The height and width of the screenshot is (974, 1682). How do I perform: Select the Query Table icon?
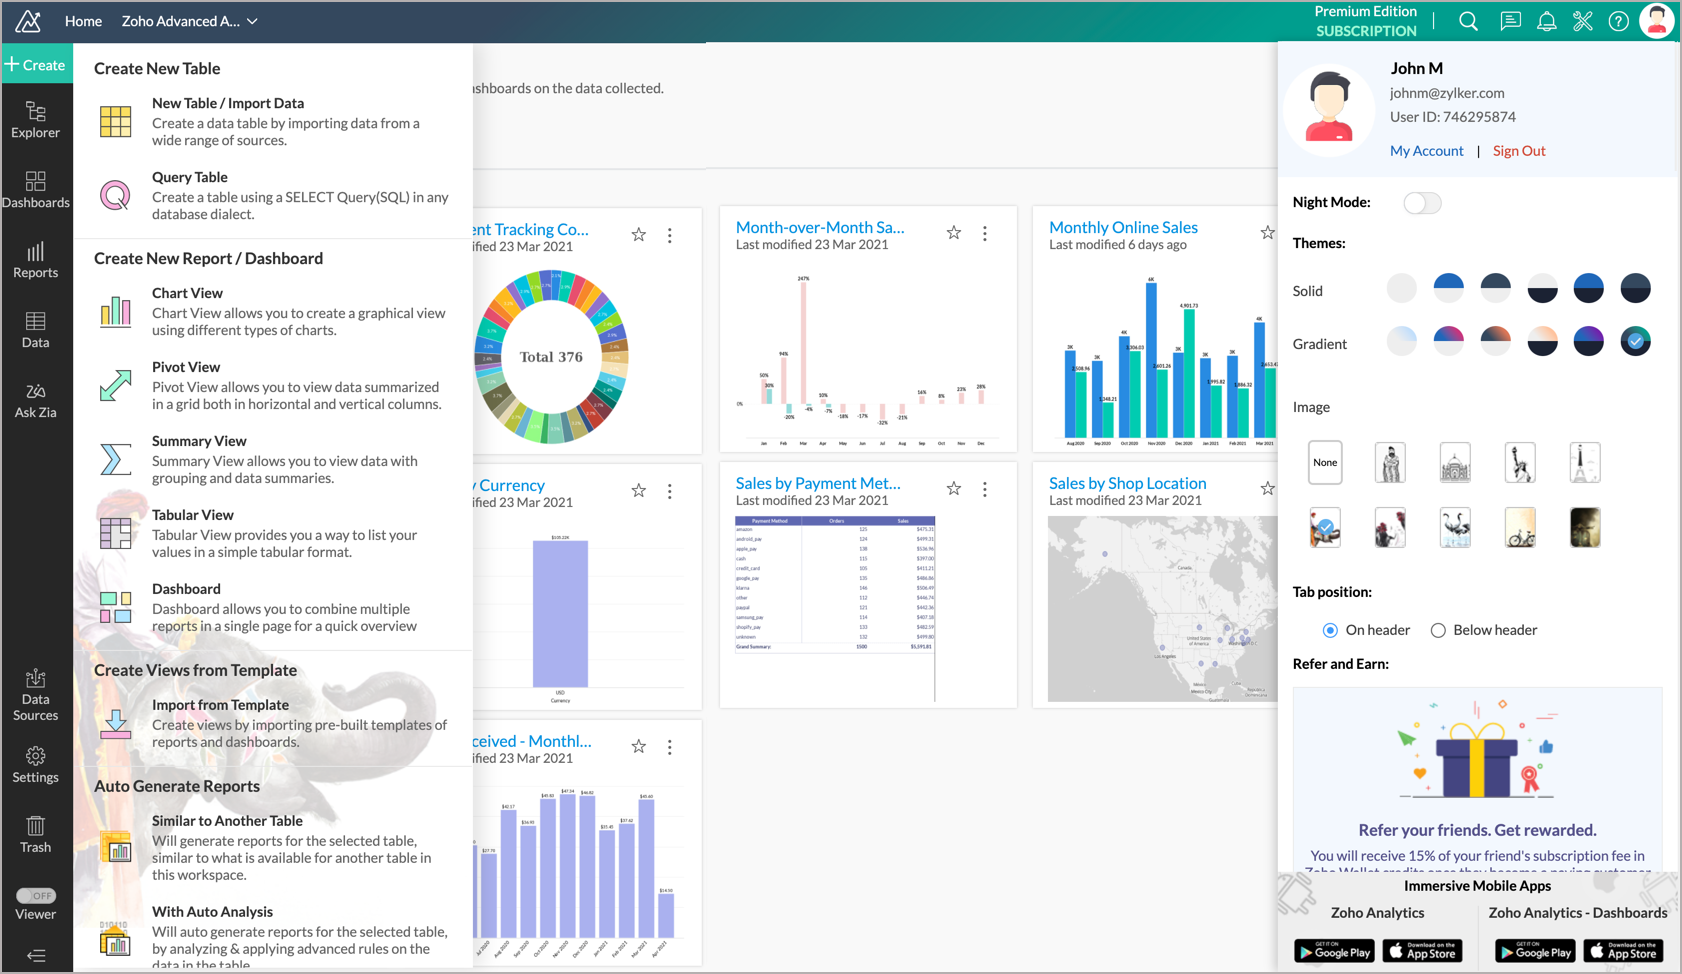click(115, 195)
